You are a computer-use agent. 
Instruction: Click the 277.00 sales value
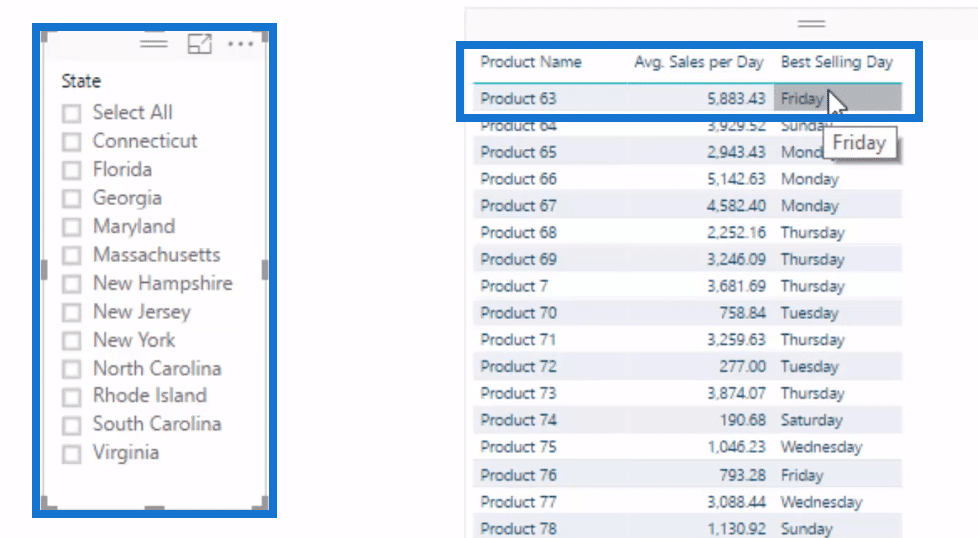pos(742,367)
